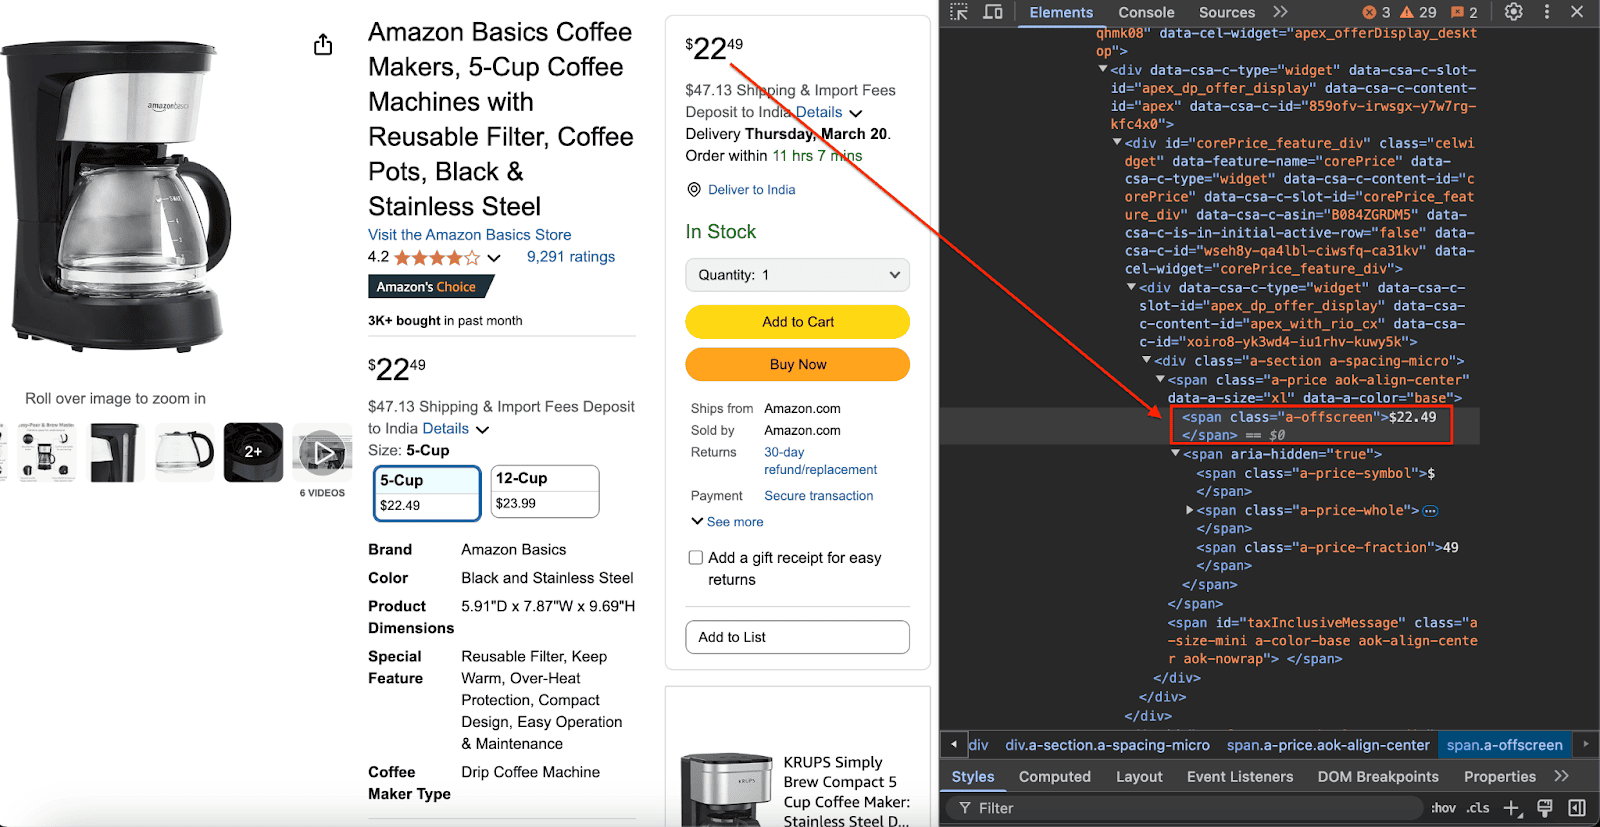
Task: Select the 12-Cup size option
Action: point(545,491)
